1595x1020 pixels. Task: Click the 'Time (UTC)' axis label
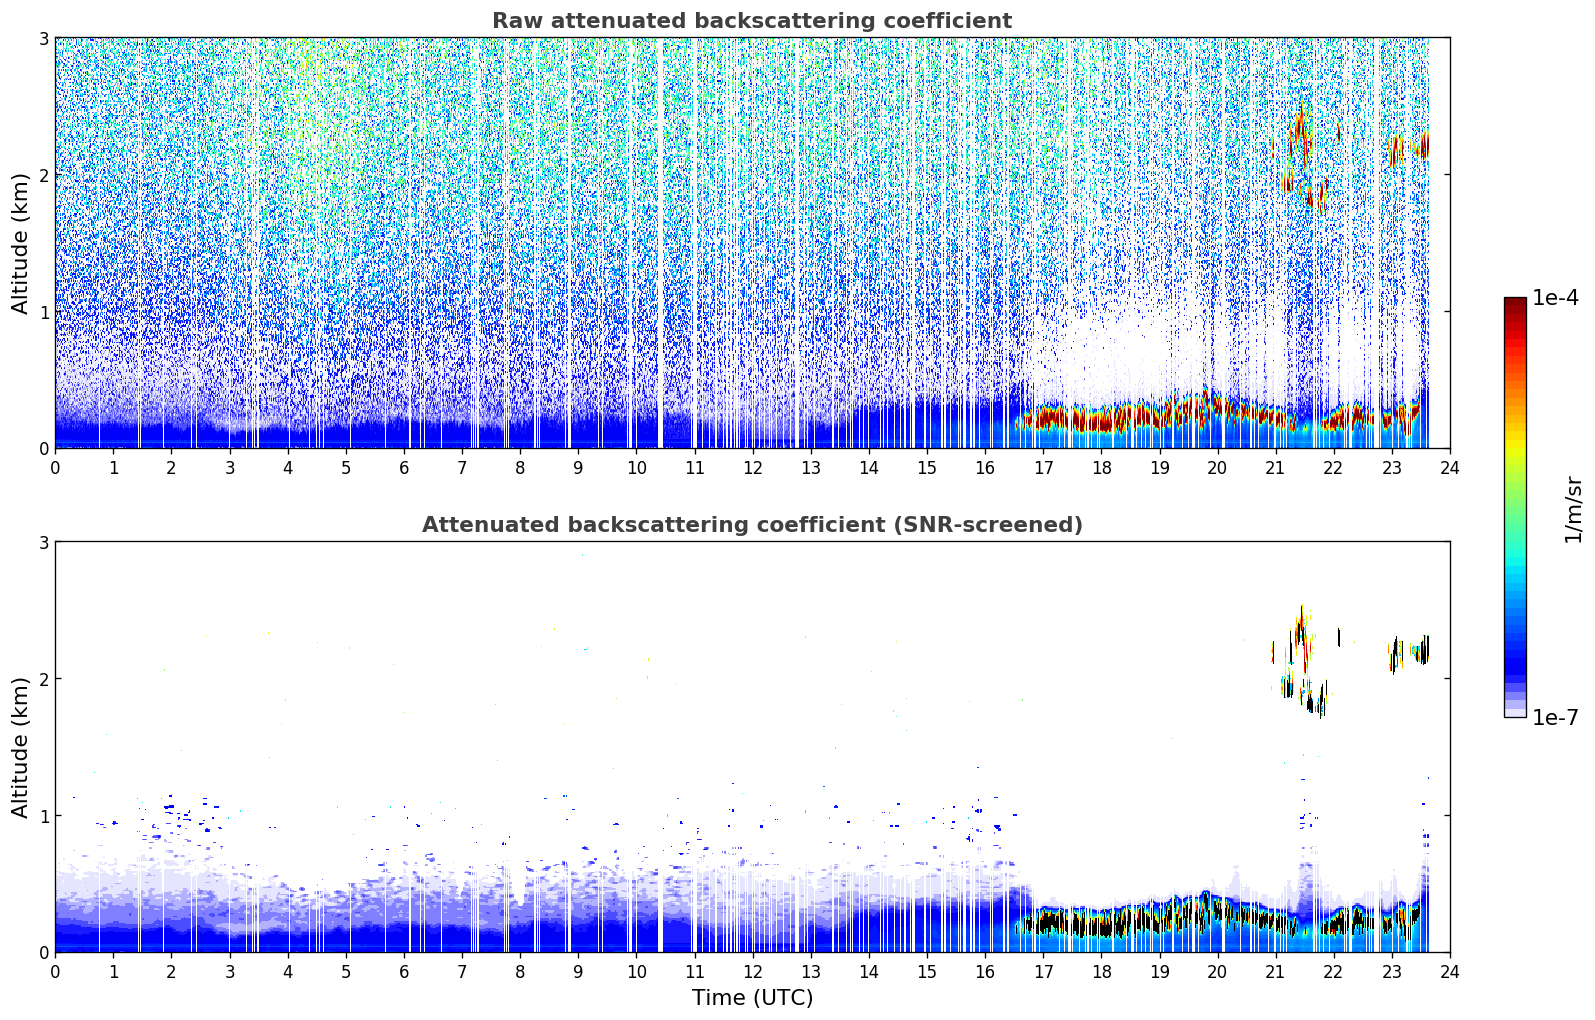[752, 998]
